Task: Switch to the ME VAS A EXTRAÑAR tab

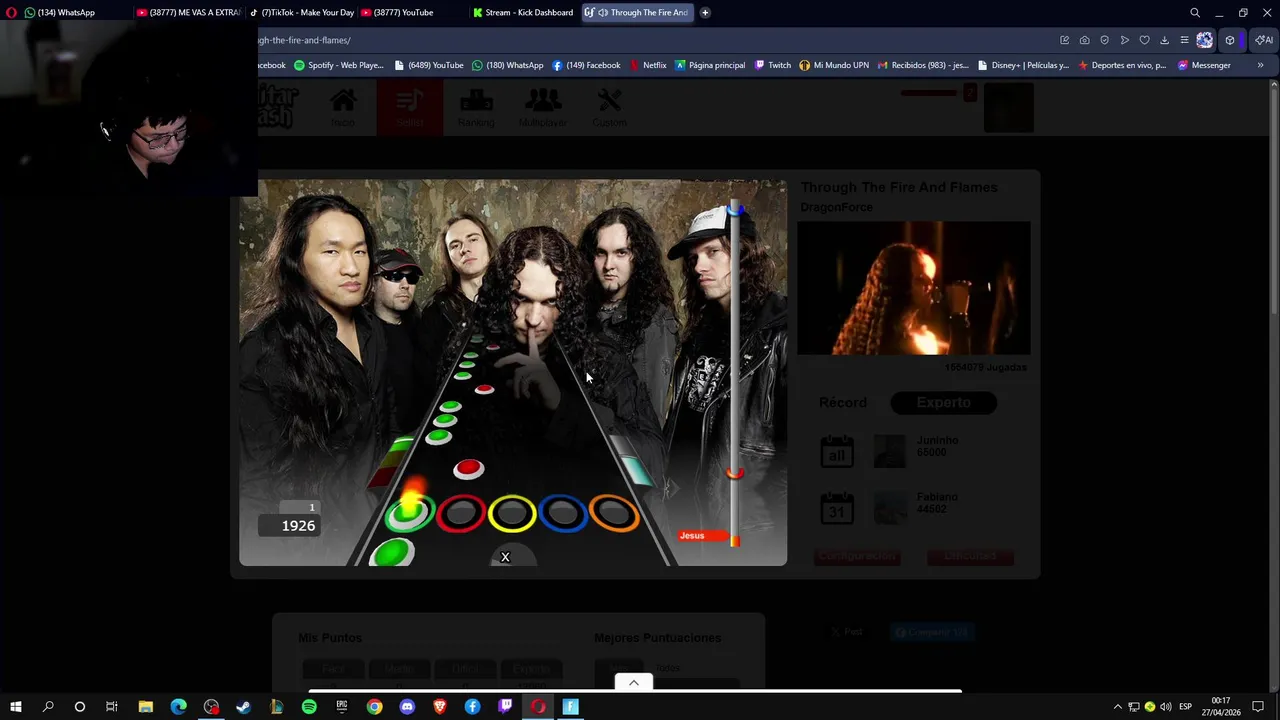Action: click(189, 12)
